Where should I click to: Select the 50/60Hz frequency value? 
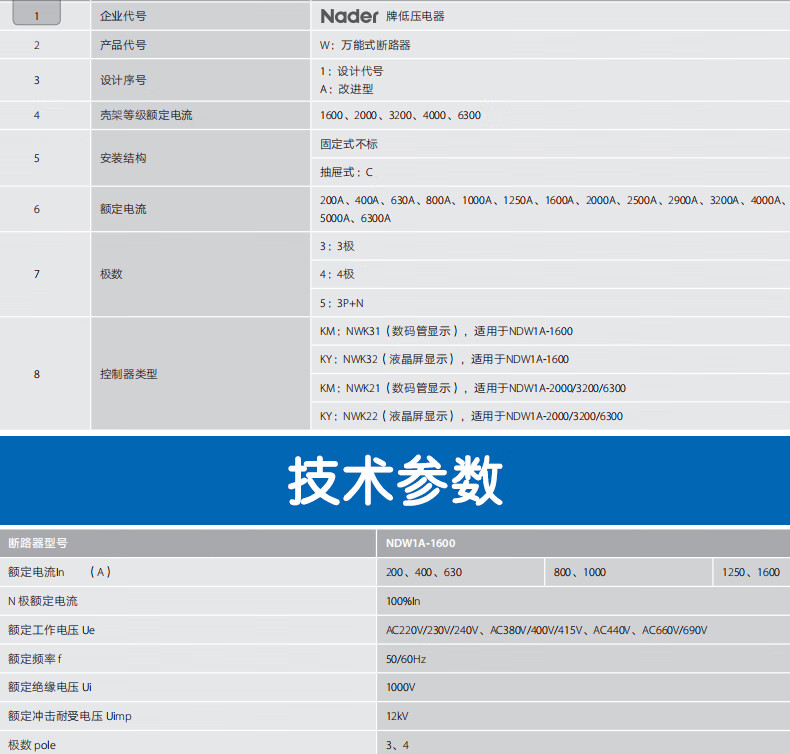point(406,659)
